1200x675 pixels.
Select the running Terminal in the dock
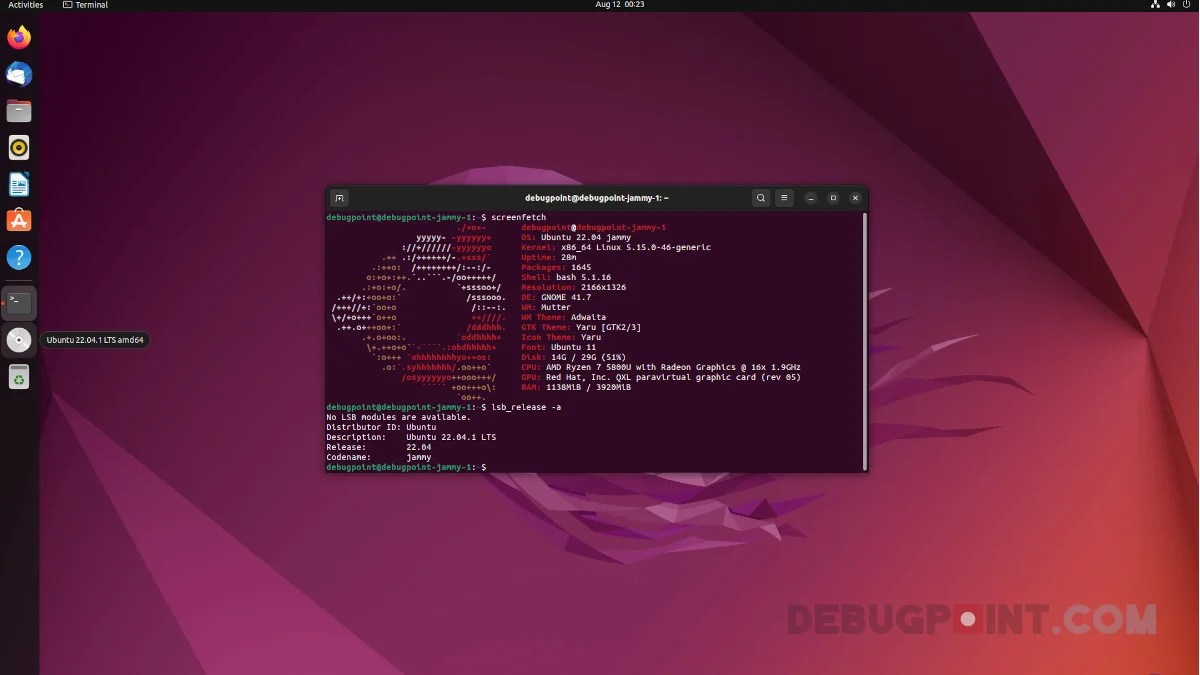(x=19, y=302)
